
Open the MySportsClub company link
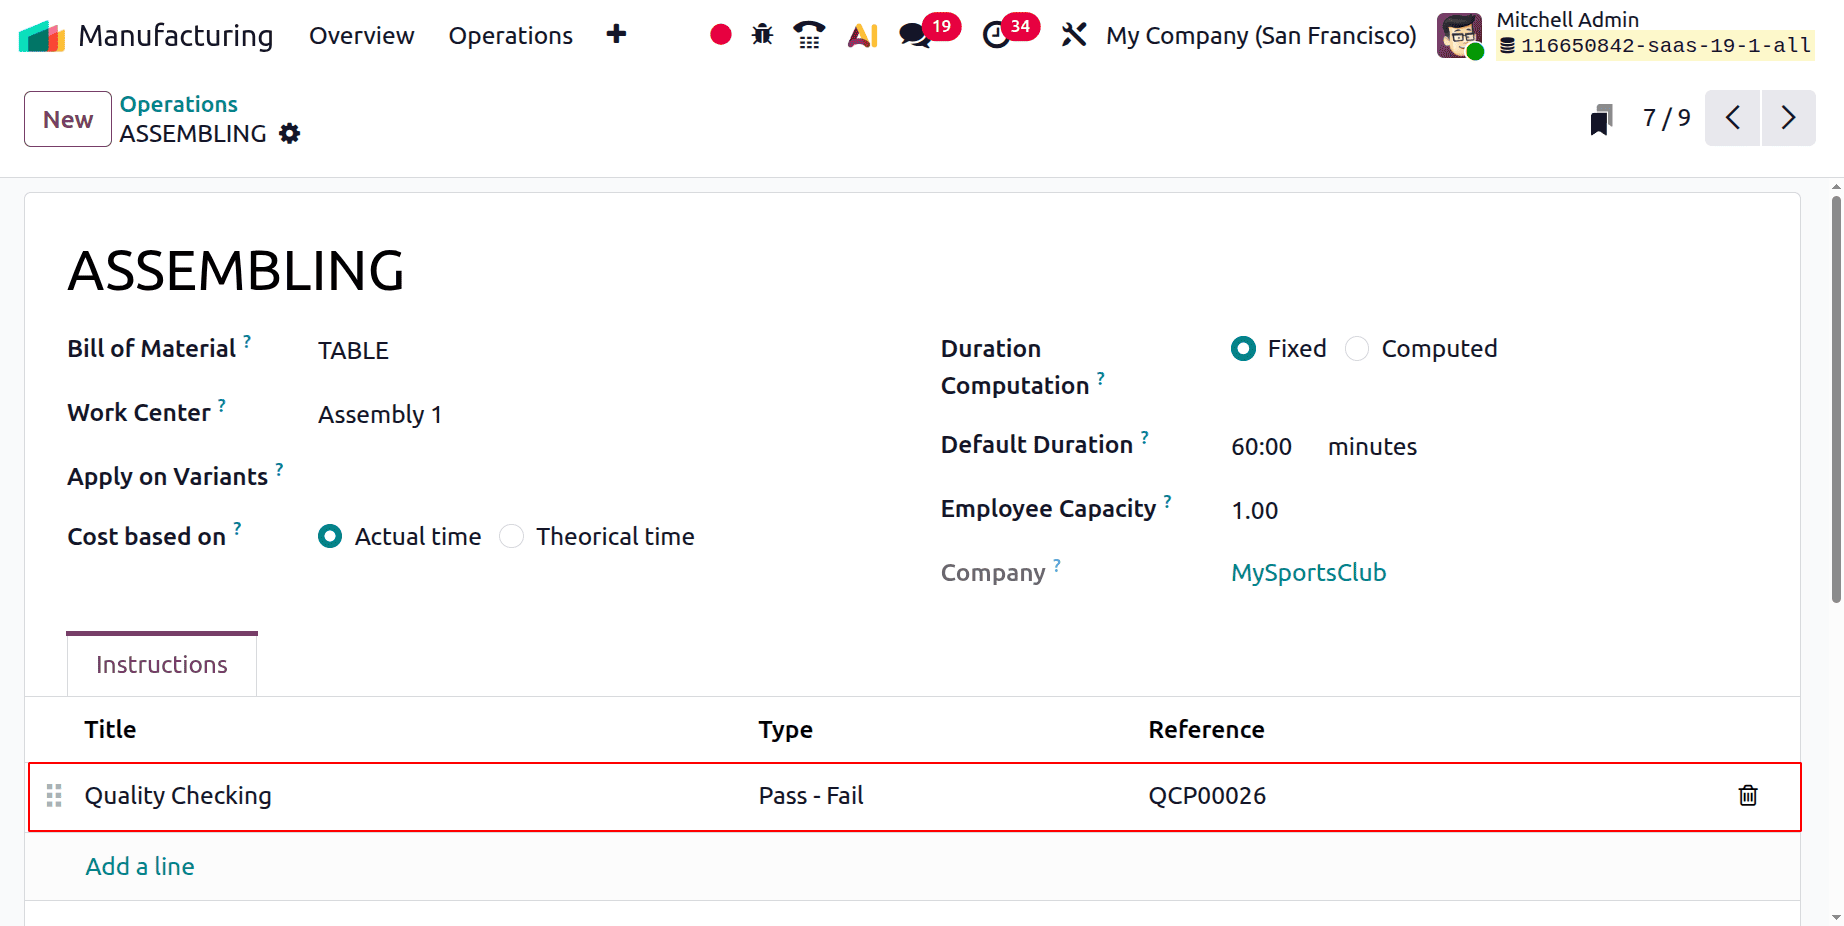click(1308, 572)
